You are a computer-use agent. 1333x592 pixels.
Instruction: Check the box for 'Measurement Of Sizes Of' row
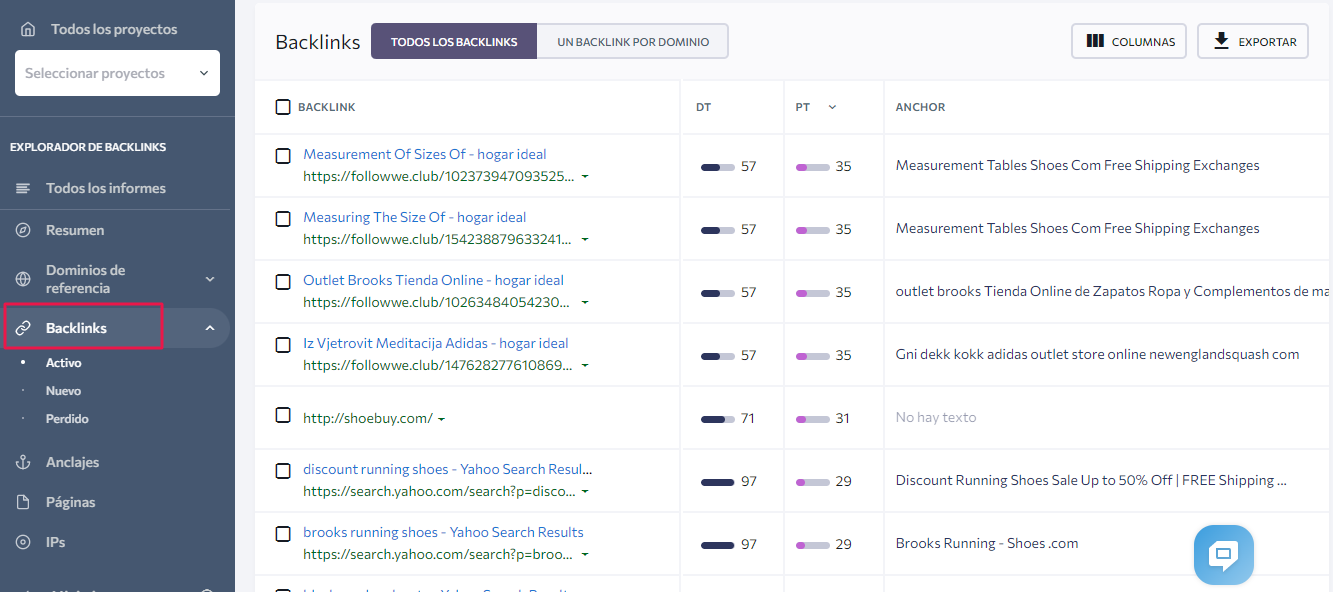point(283,156)
